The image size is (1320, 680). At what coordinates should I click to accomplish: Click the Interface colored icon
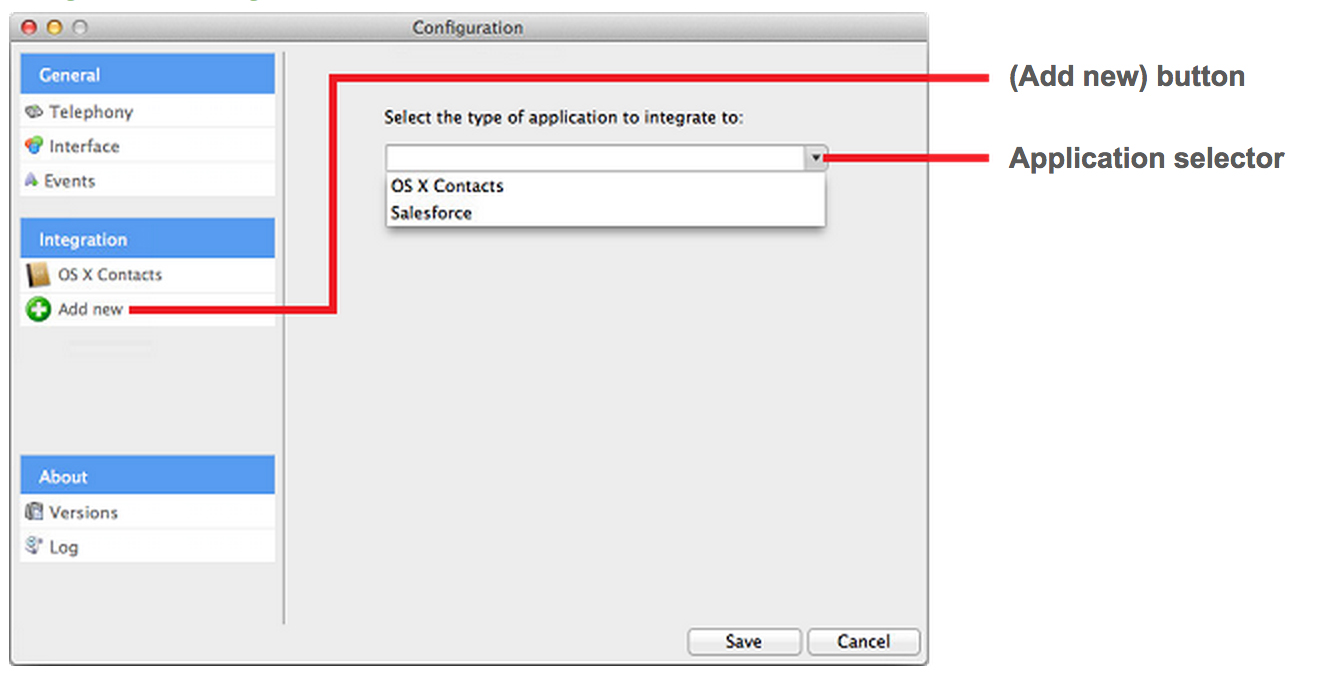coord(34,146)
